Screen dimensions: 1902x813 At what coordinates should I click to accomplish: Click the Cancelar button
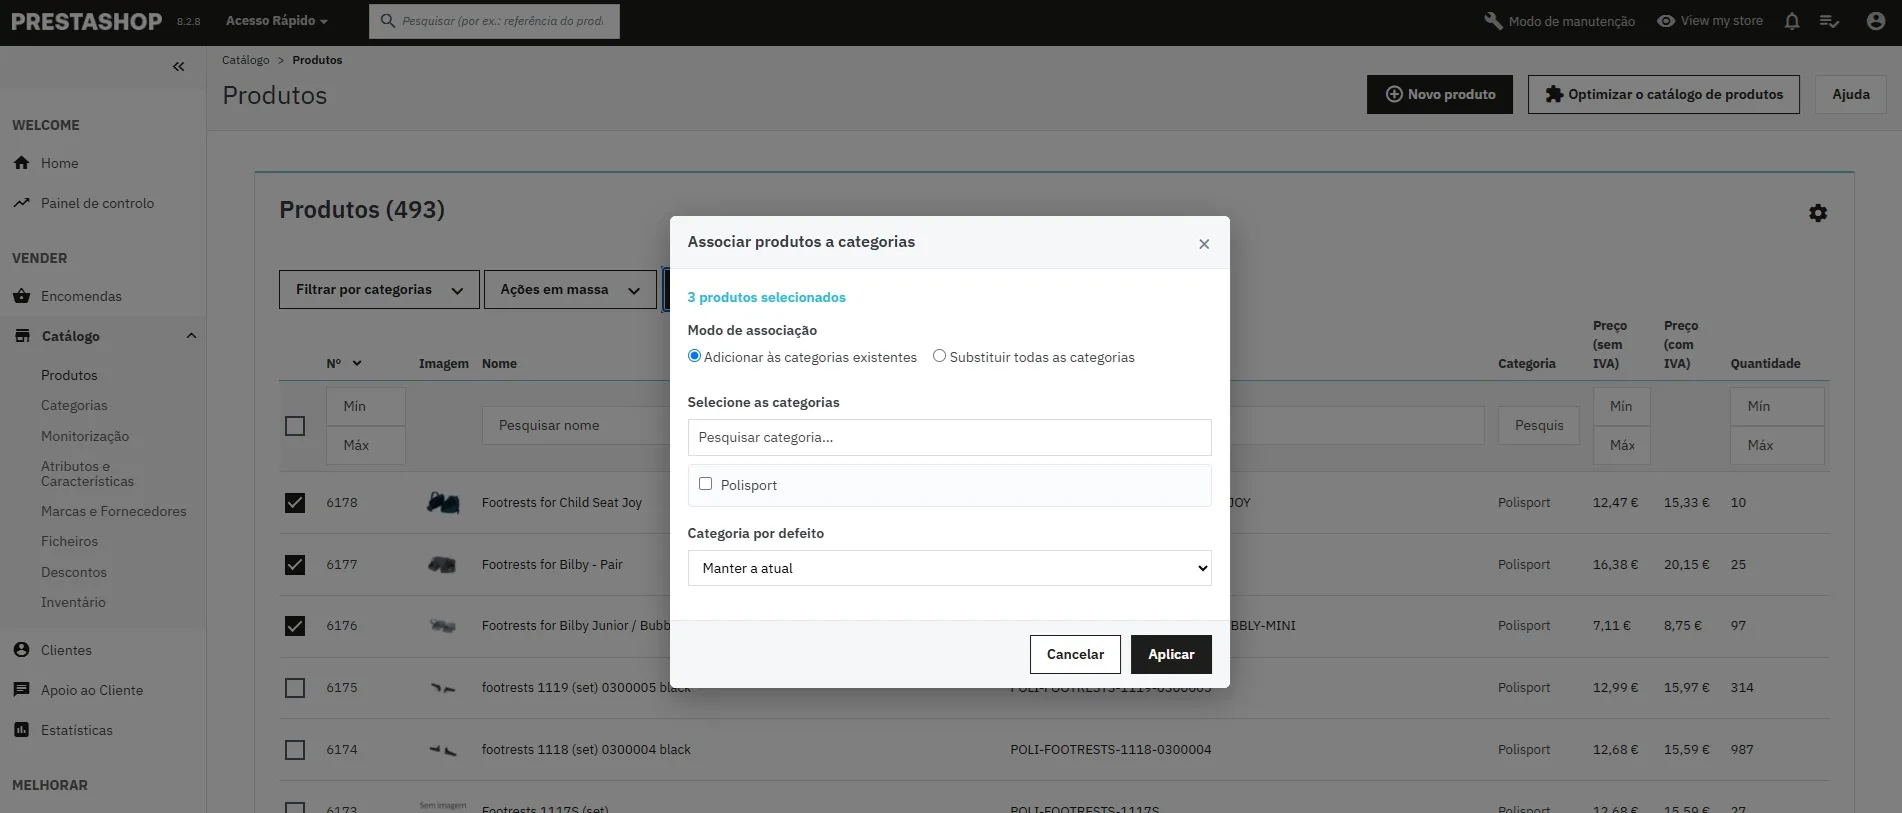point(1075,654)
